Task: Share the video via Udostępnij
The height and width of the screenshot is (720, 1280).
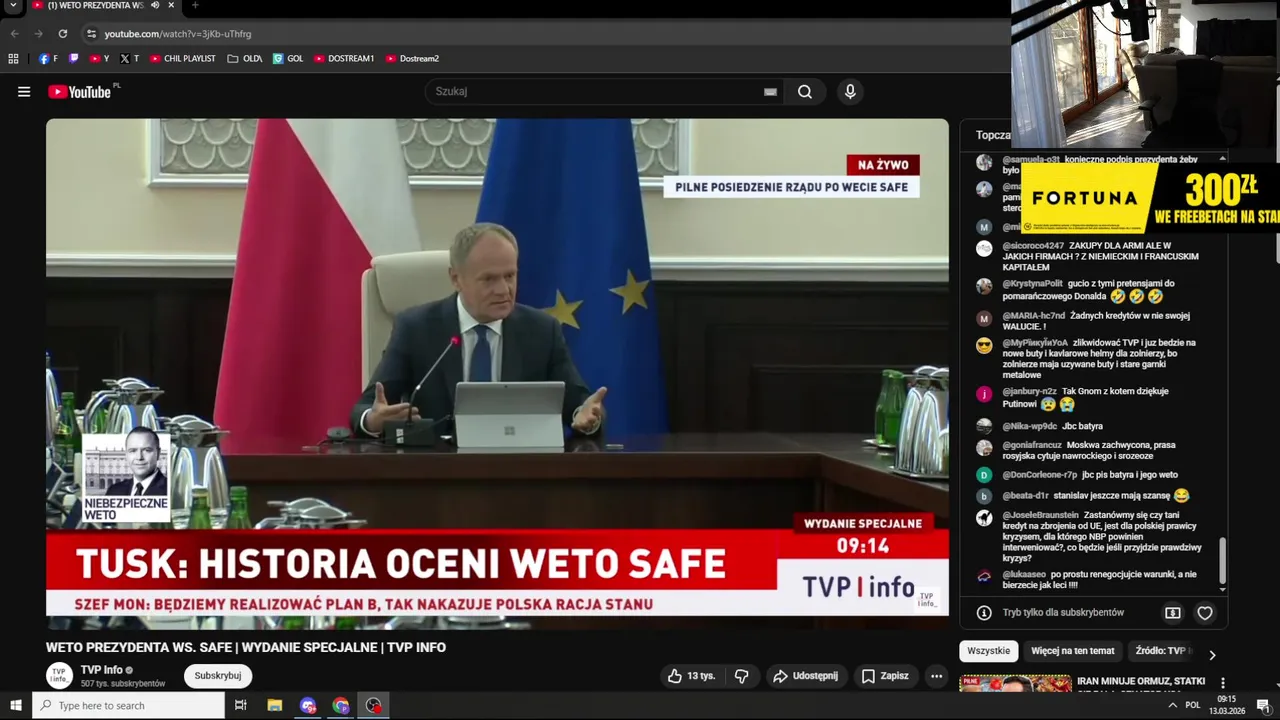Action: 805,676
